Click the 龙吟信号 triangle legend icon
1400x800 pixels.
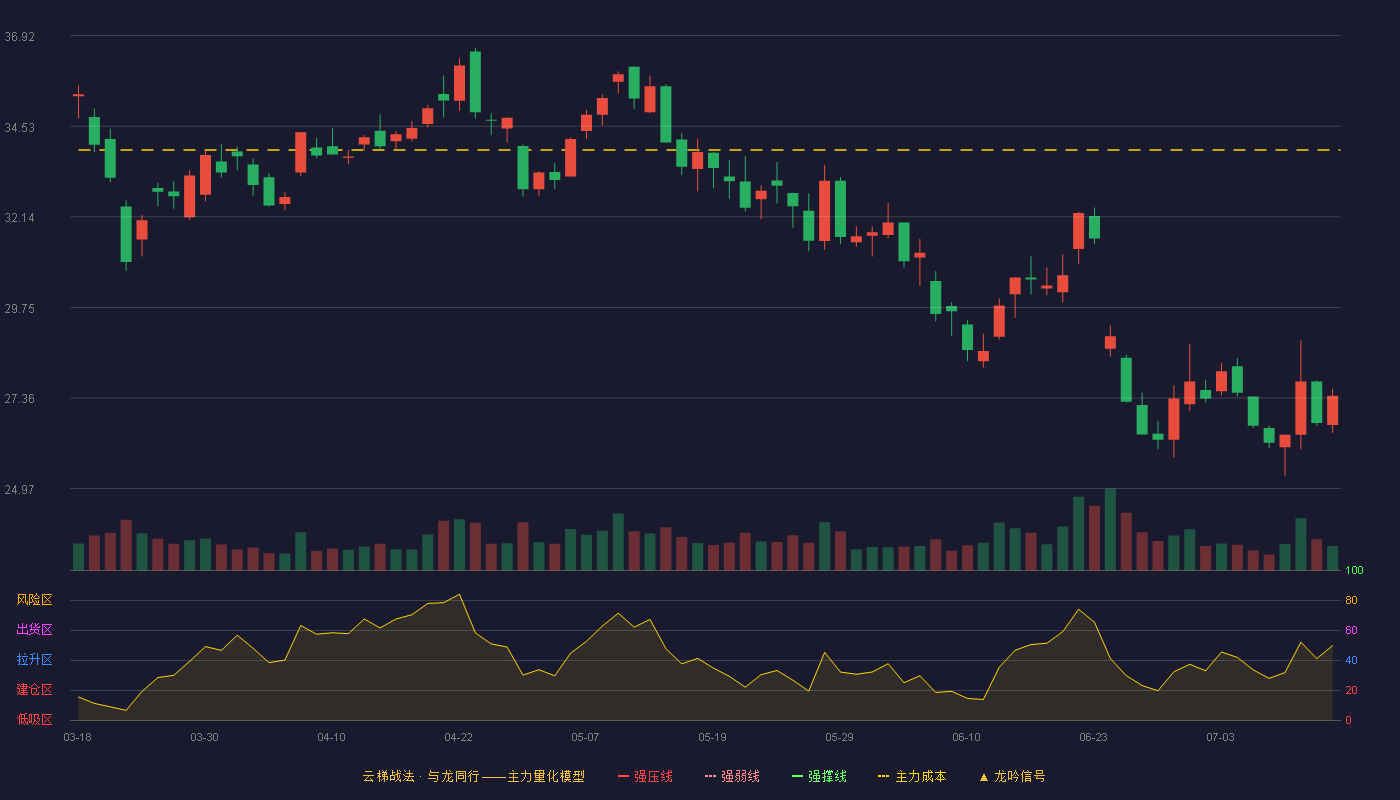point(983,776)
